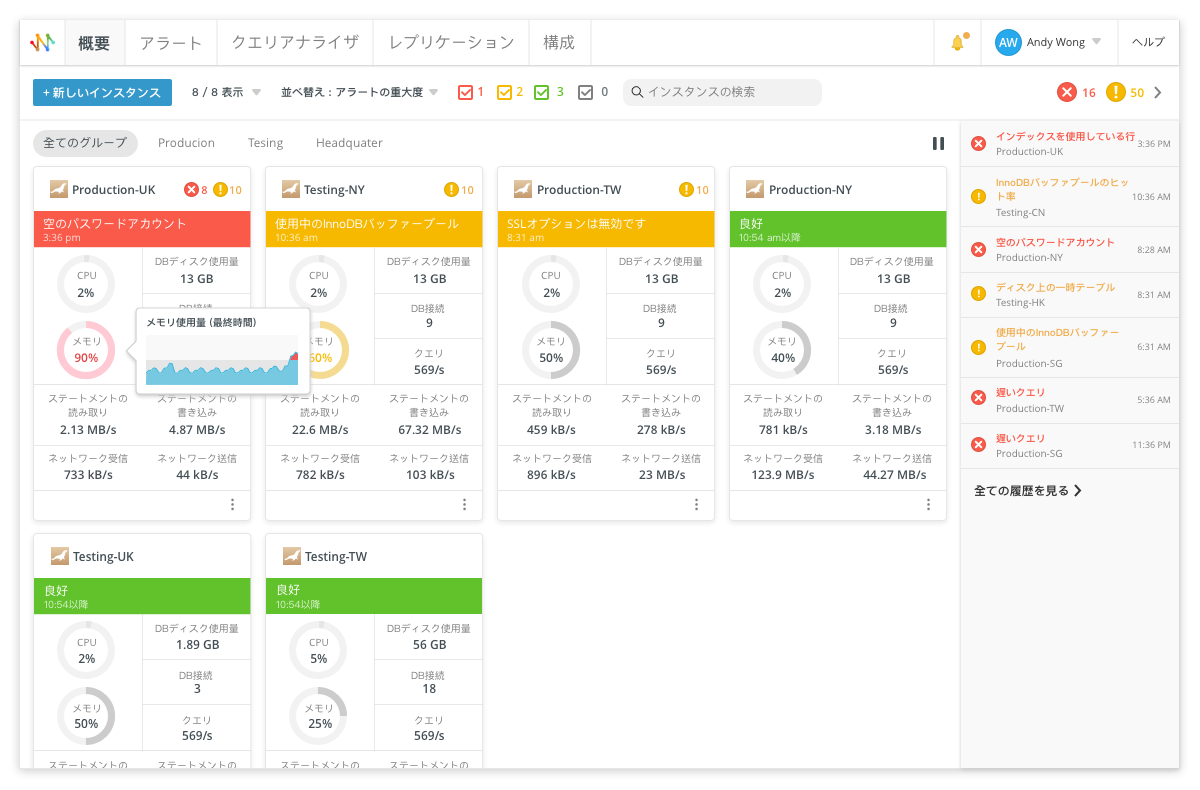Click the error icon beside the Production-TW slow query alert
This screenshot has width=1200, height=790.
click(x=978, y=399)
